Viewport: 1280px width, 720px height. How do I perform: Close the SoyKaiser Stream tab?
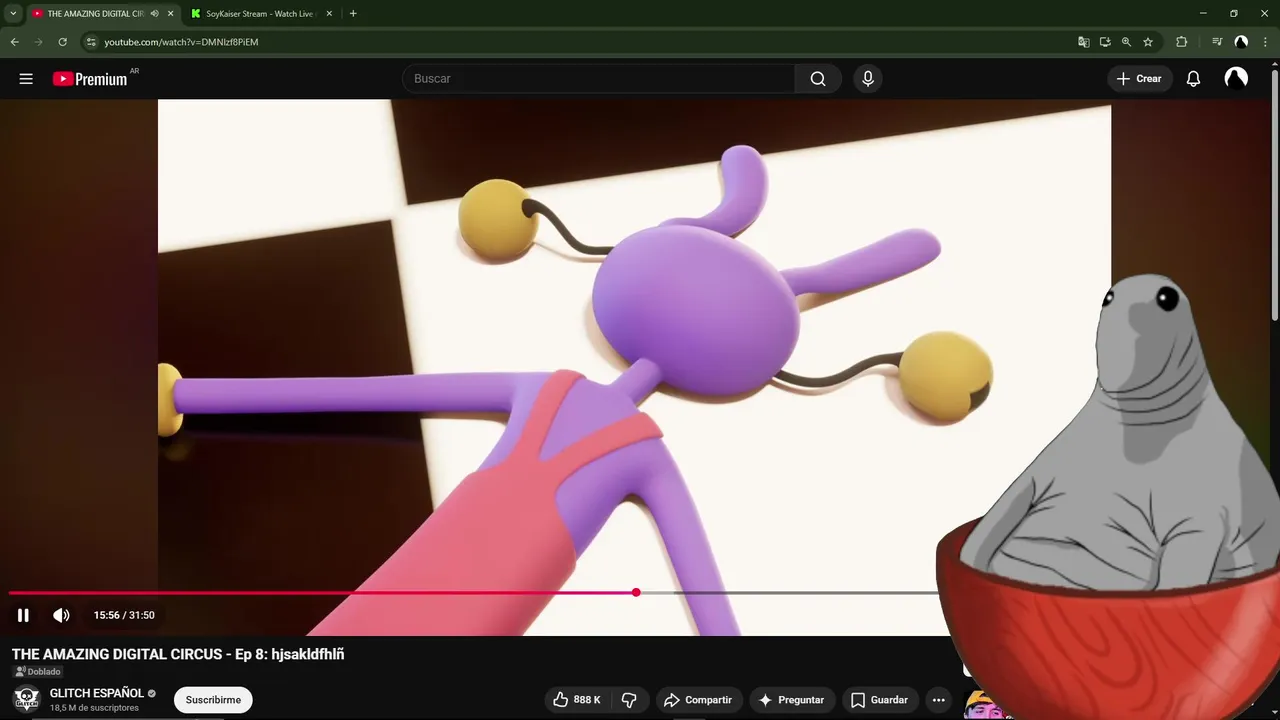(x=327, y=14)
